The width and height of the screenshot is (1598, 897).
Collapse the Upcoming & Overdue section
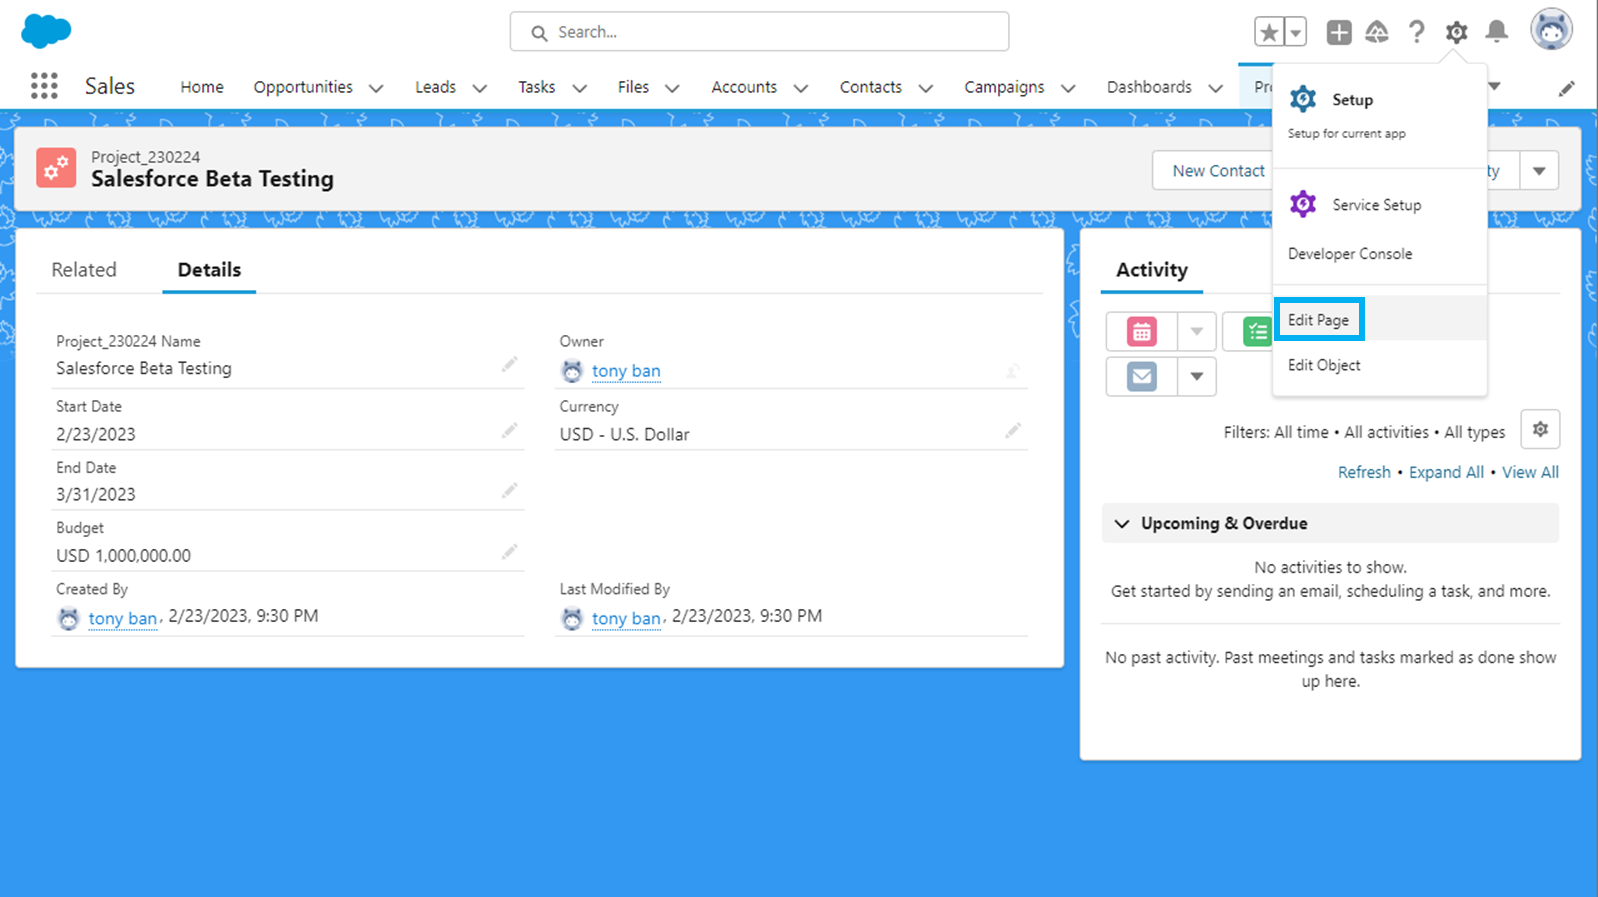(x=1122, y=524)
